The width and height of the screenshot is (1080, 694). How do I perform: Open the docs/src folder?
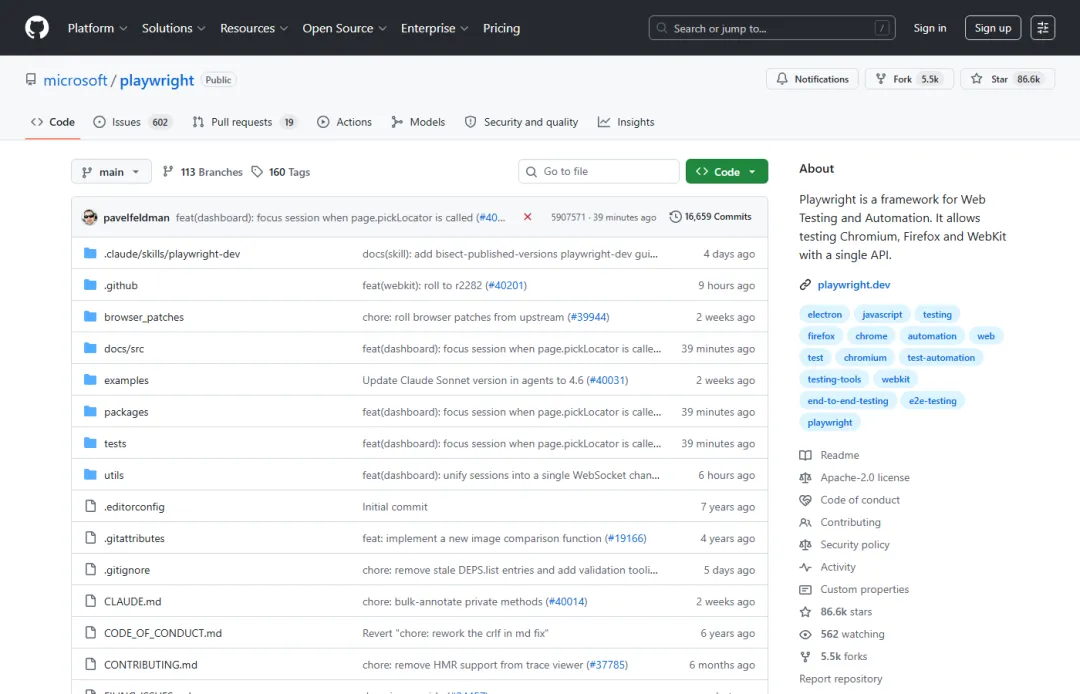coord(124,349)
